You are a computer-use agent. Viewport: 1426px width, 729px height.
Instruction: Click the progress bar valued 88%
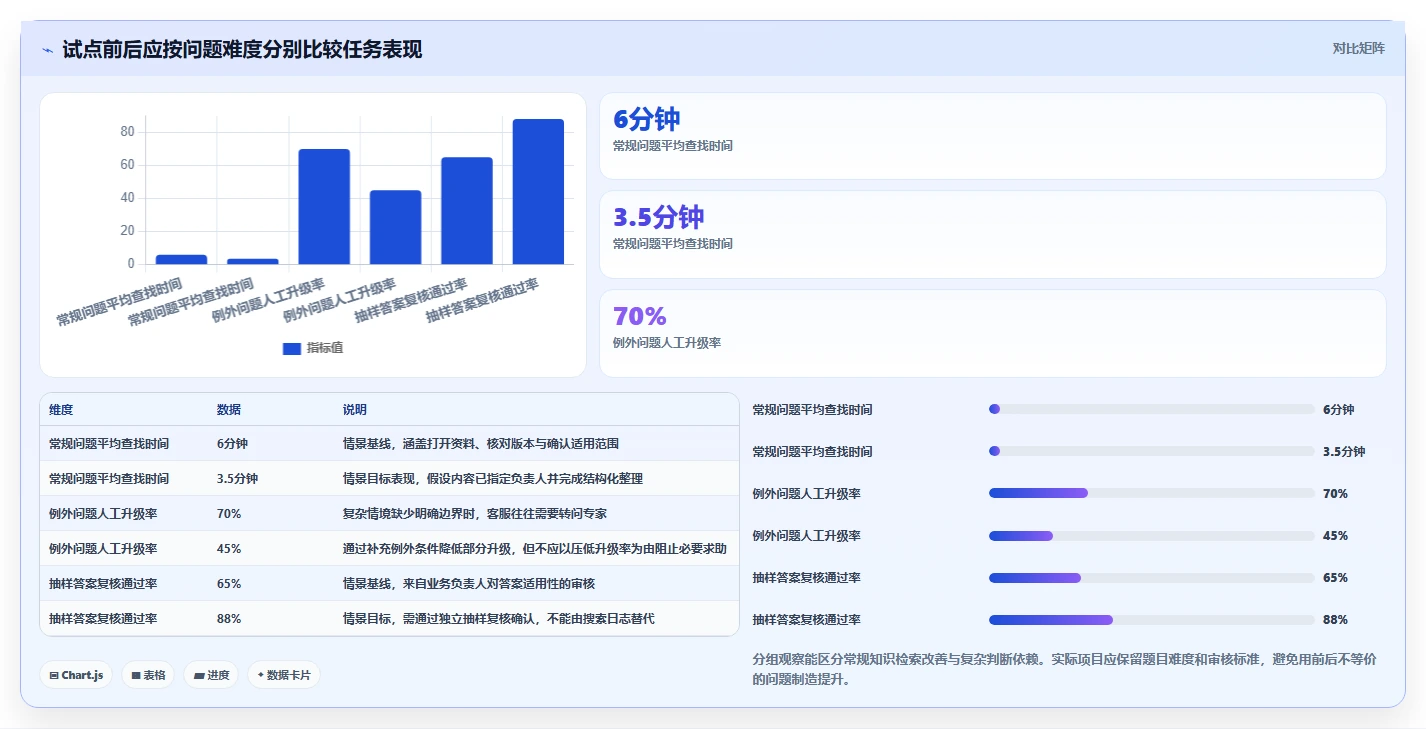coord(1151,619)
